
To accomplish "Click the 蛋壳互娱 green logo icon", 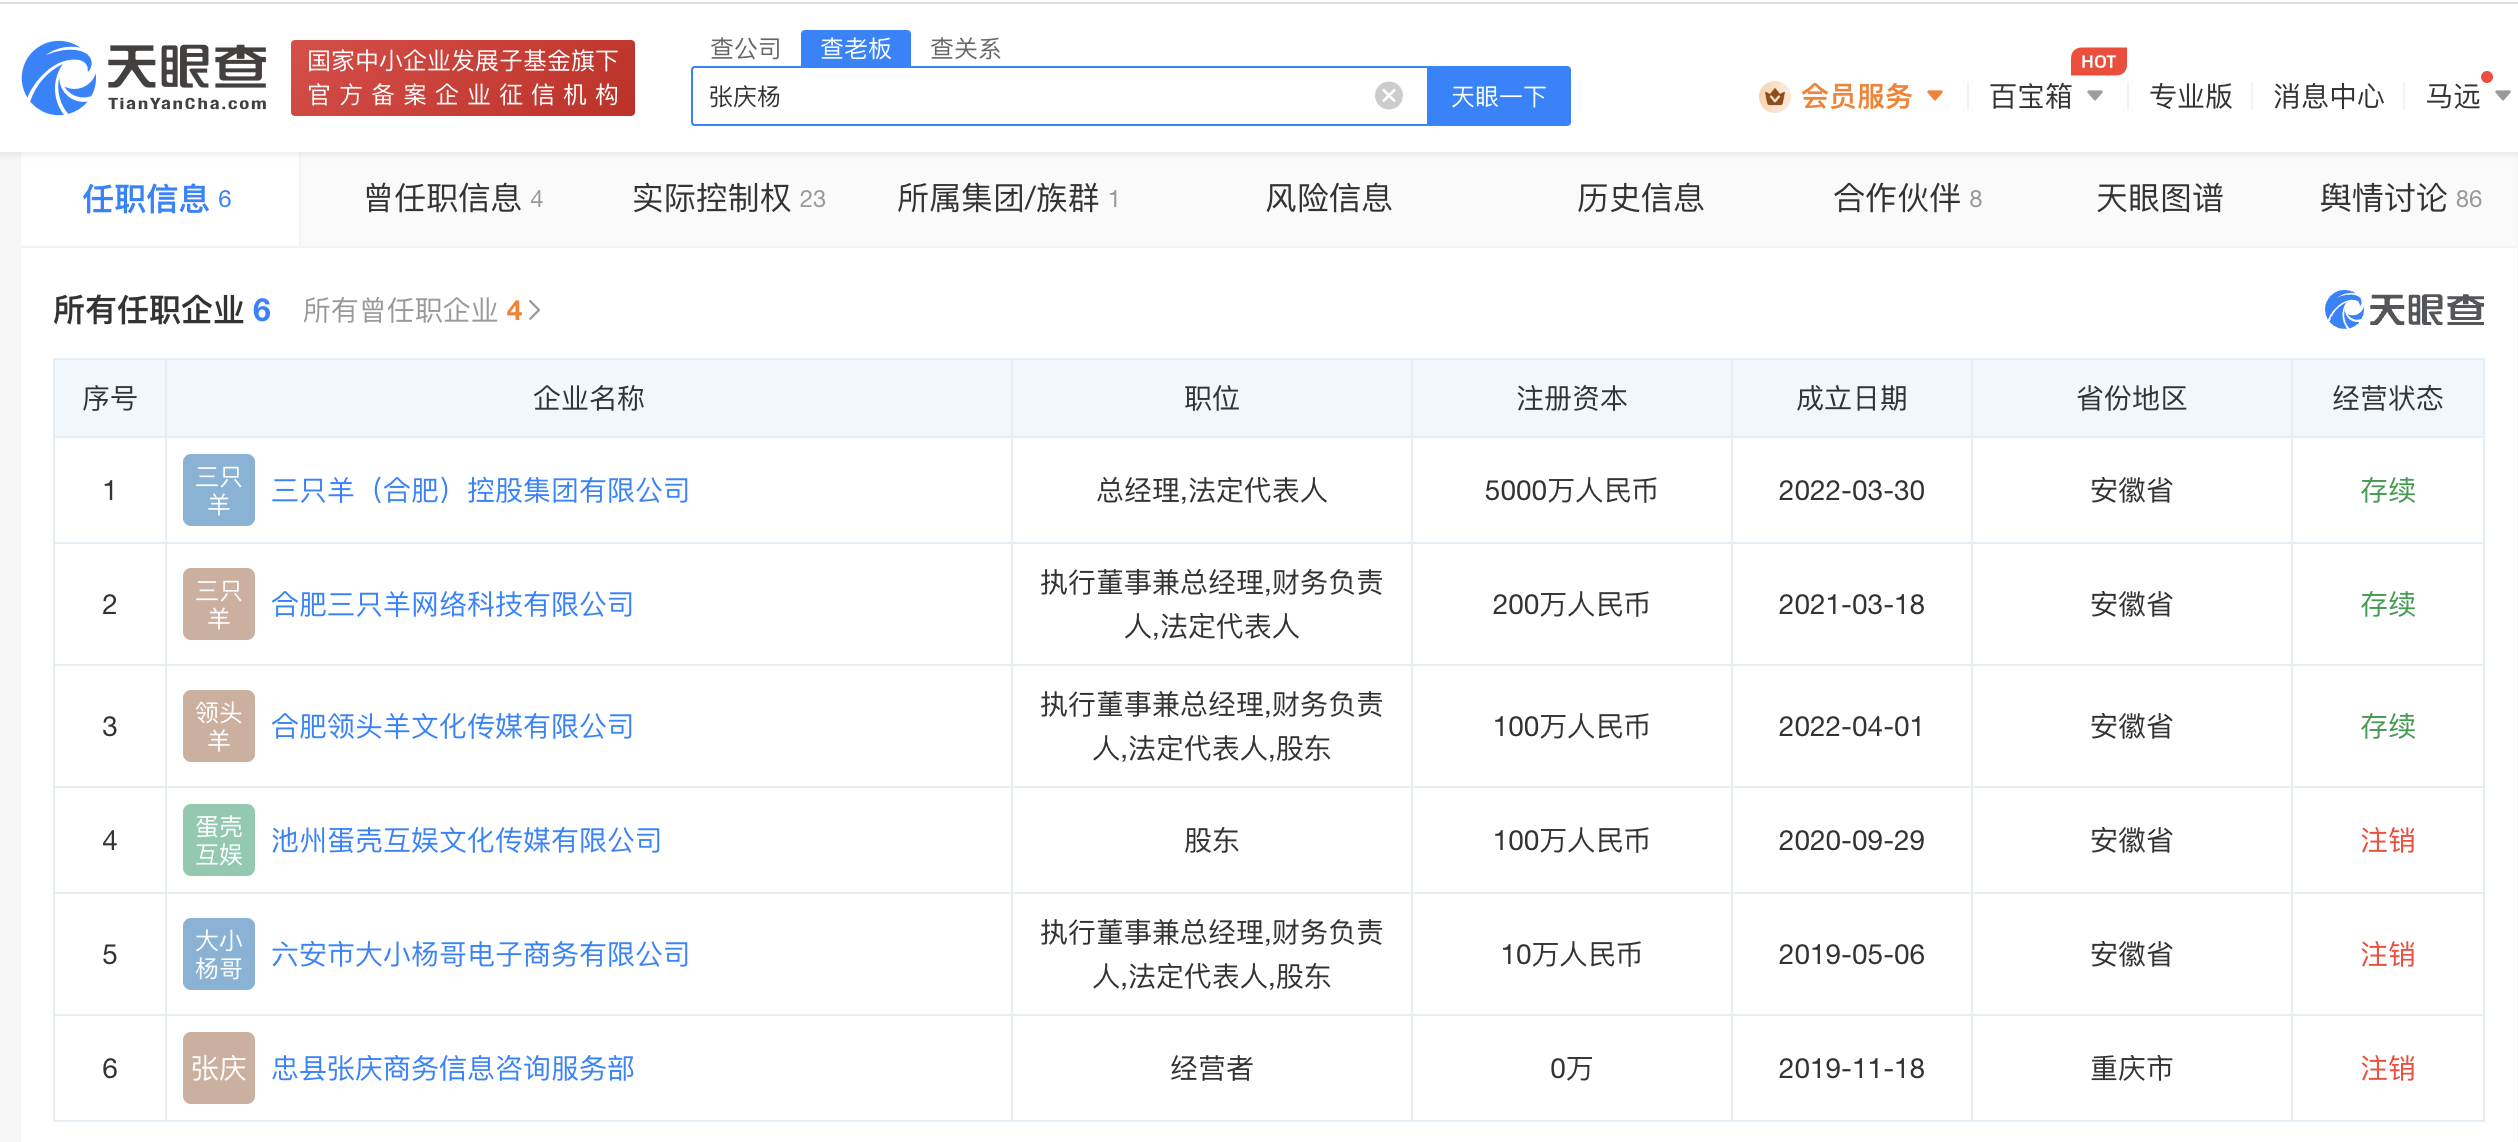I will (218, 840).
